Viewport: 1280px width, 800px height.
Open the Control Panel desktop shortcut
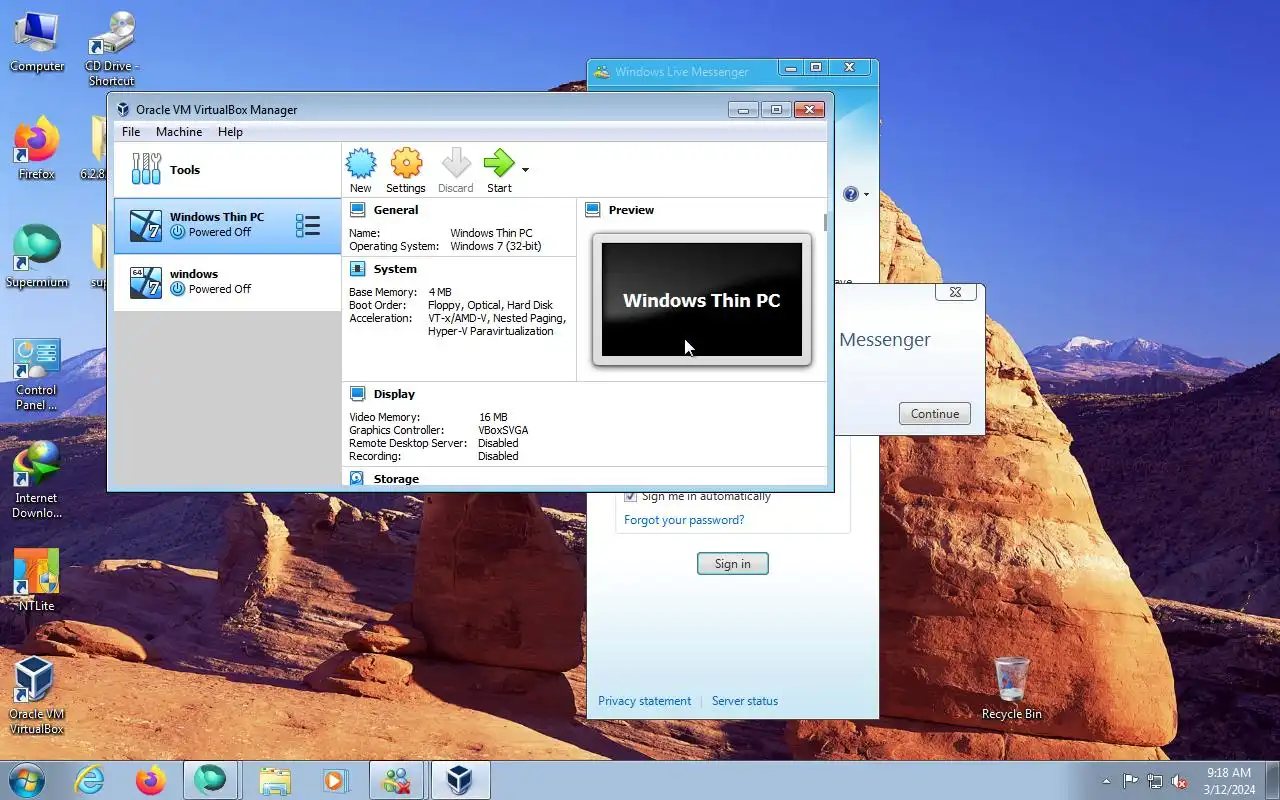point(37,374)
